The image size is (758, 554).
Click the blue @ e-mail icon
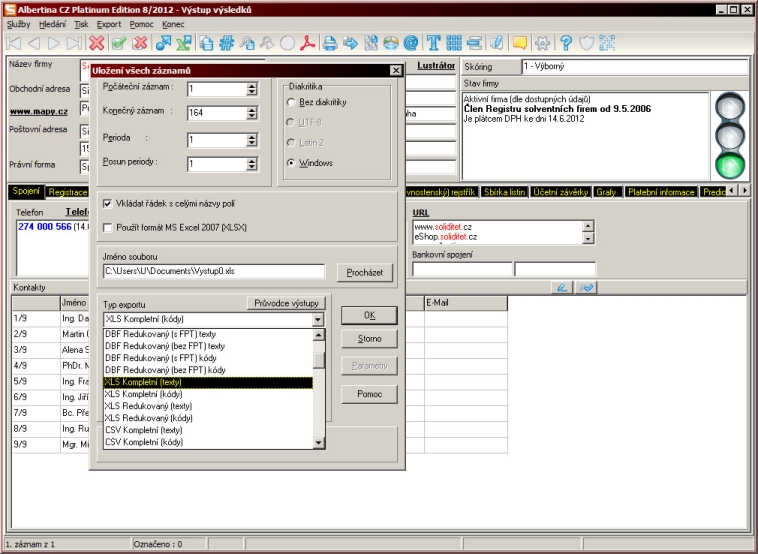point(411,44)
